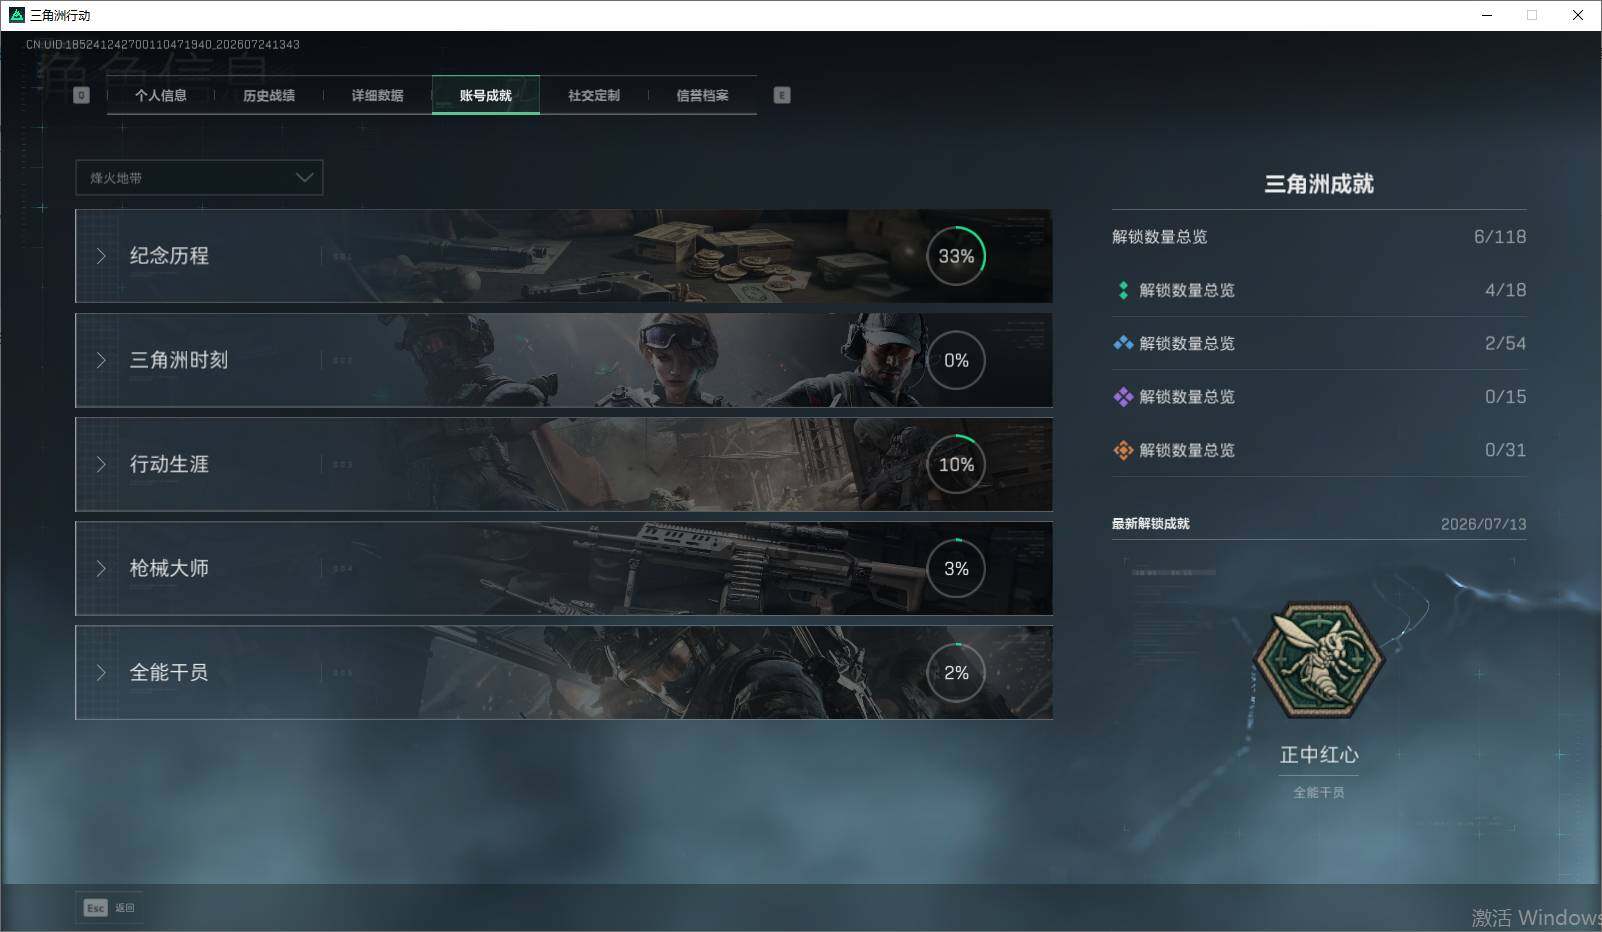Click the purple tier achievement icon
The width and height of the screenshot is (1602, 932).
click(x=1123, y=397)
